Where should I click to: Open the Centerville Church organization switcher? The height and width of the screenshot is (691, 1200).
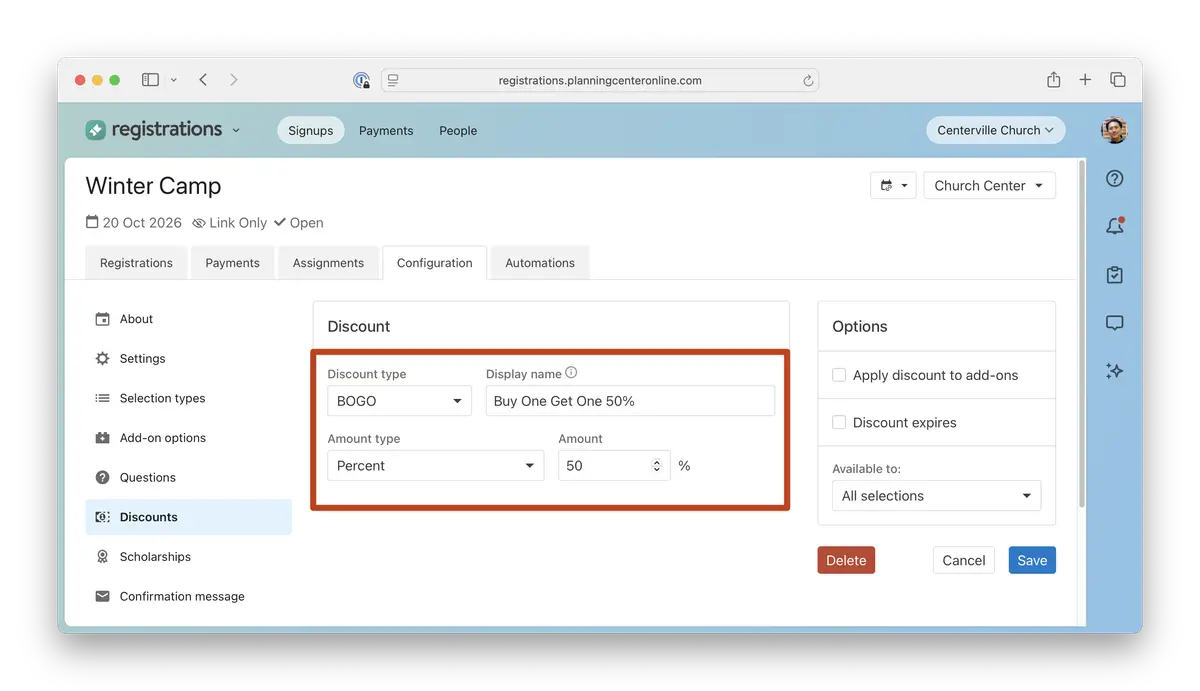click(995, 130)
